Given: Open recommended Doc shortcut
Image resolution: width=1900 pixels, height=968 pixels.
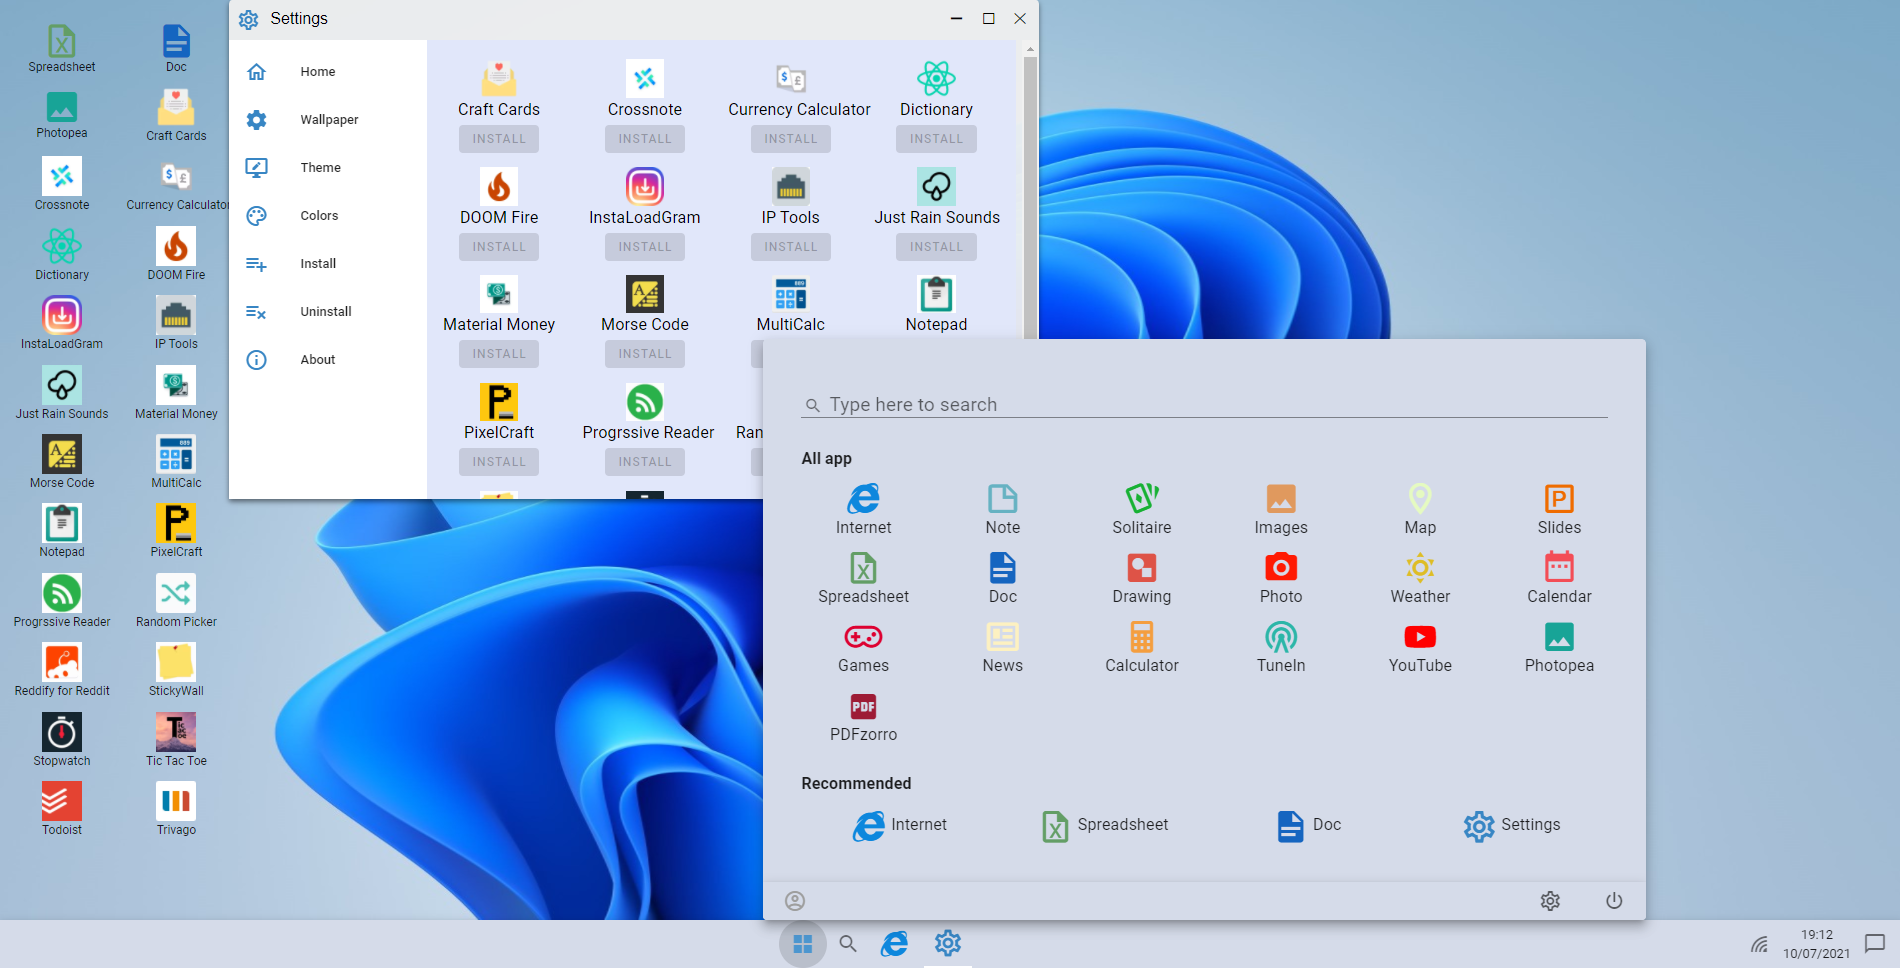Looking at the screenshot, I should point(1309,825).
